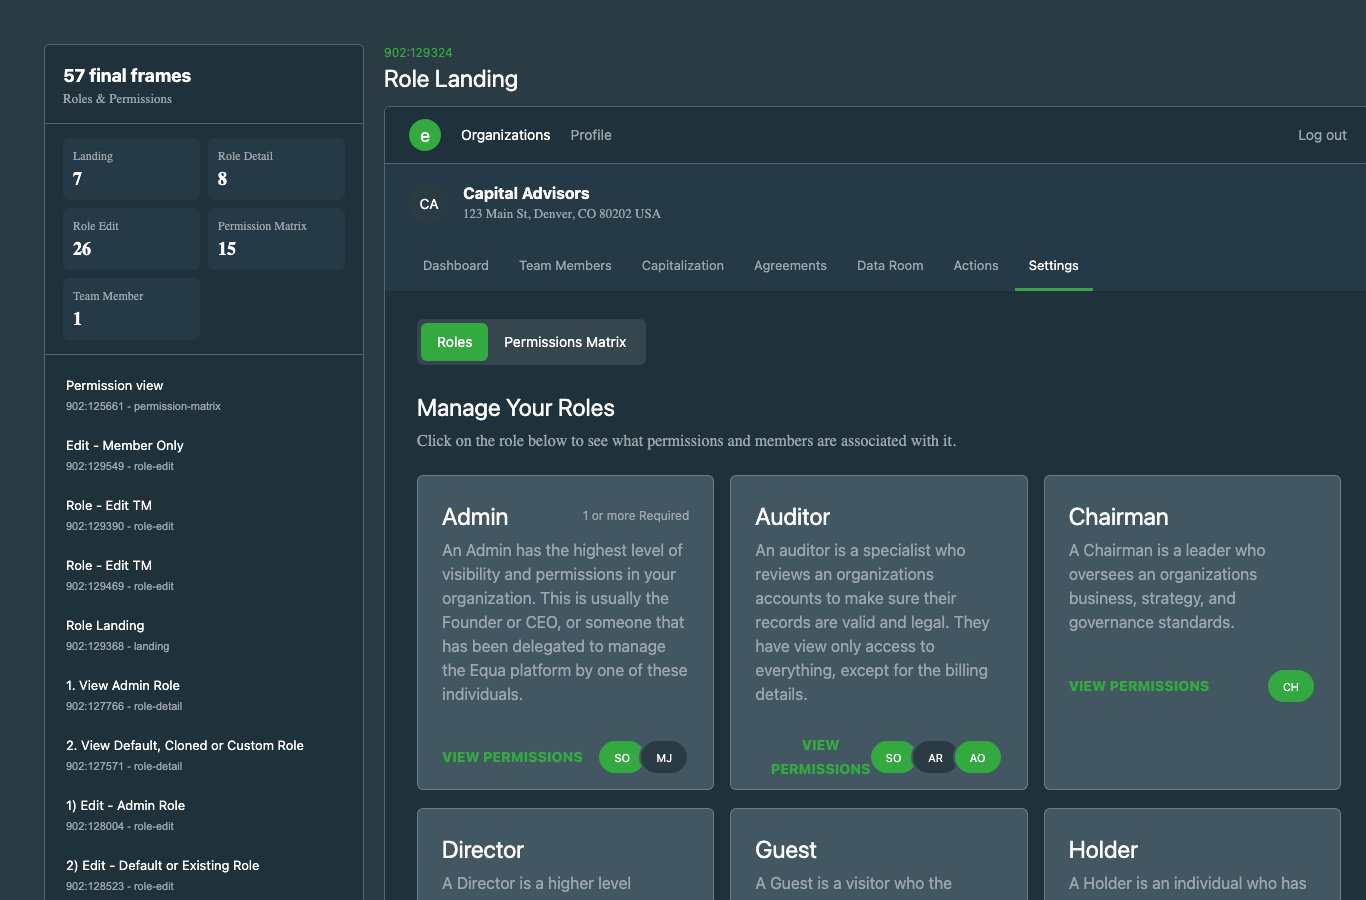Click the Team Member 1 frame tile
The image size is (1366, 900).
point(131,309)
